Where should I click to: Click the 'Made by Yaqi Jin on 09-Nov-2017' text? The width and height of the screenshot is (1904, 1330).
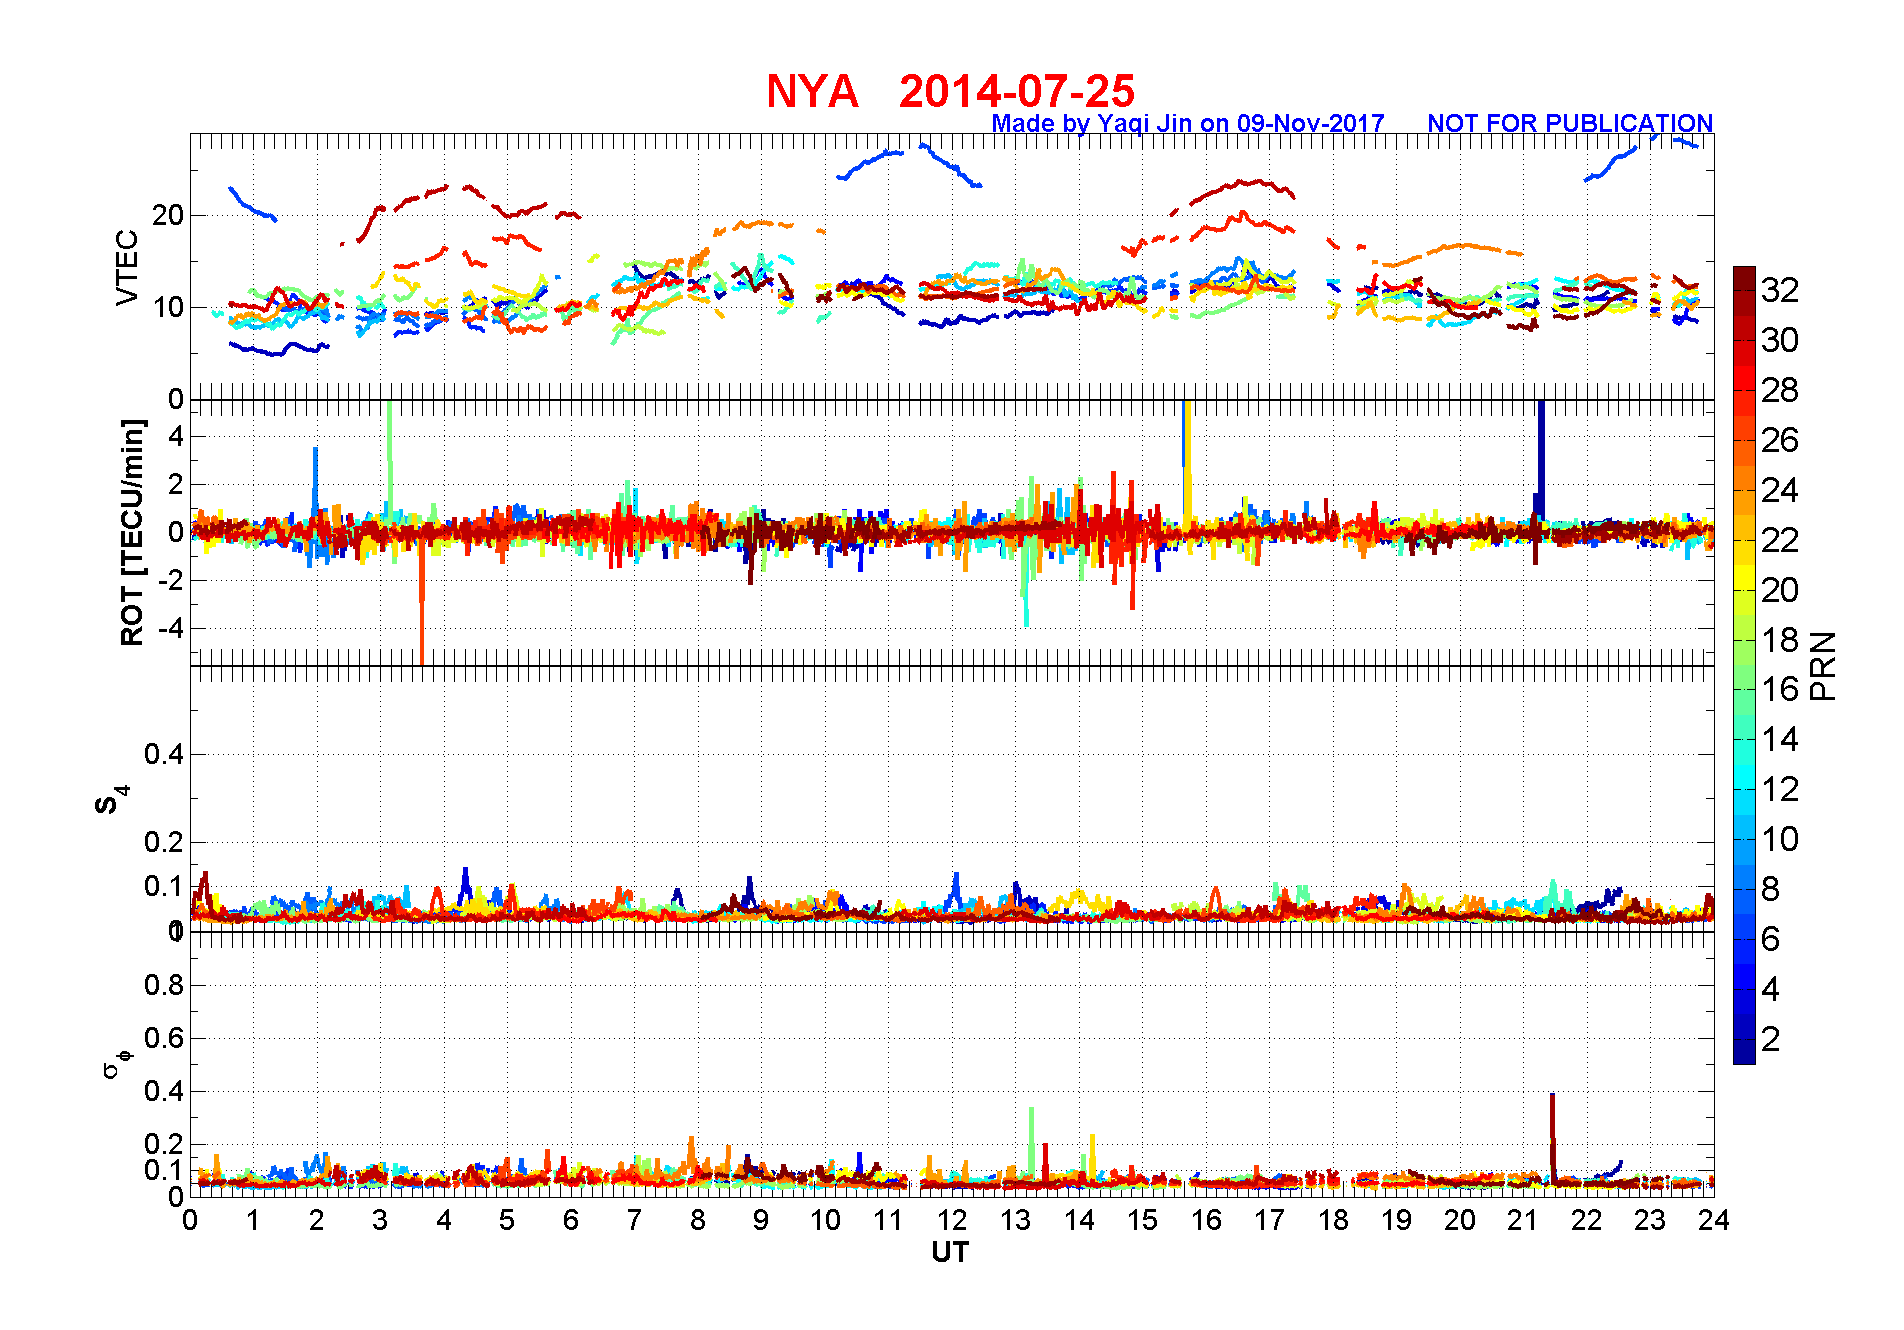1188,123
